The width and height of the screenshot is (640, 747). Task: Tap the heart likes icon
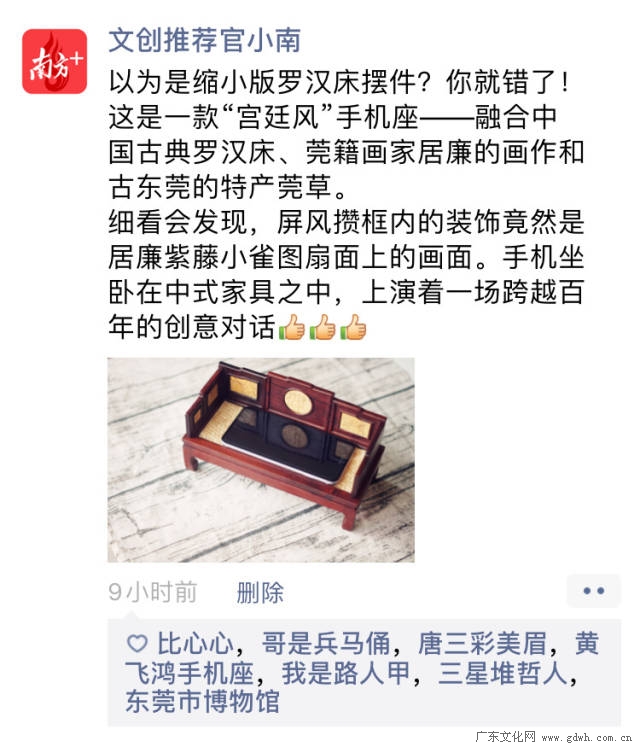(137, 644)
